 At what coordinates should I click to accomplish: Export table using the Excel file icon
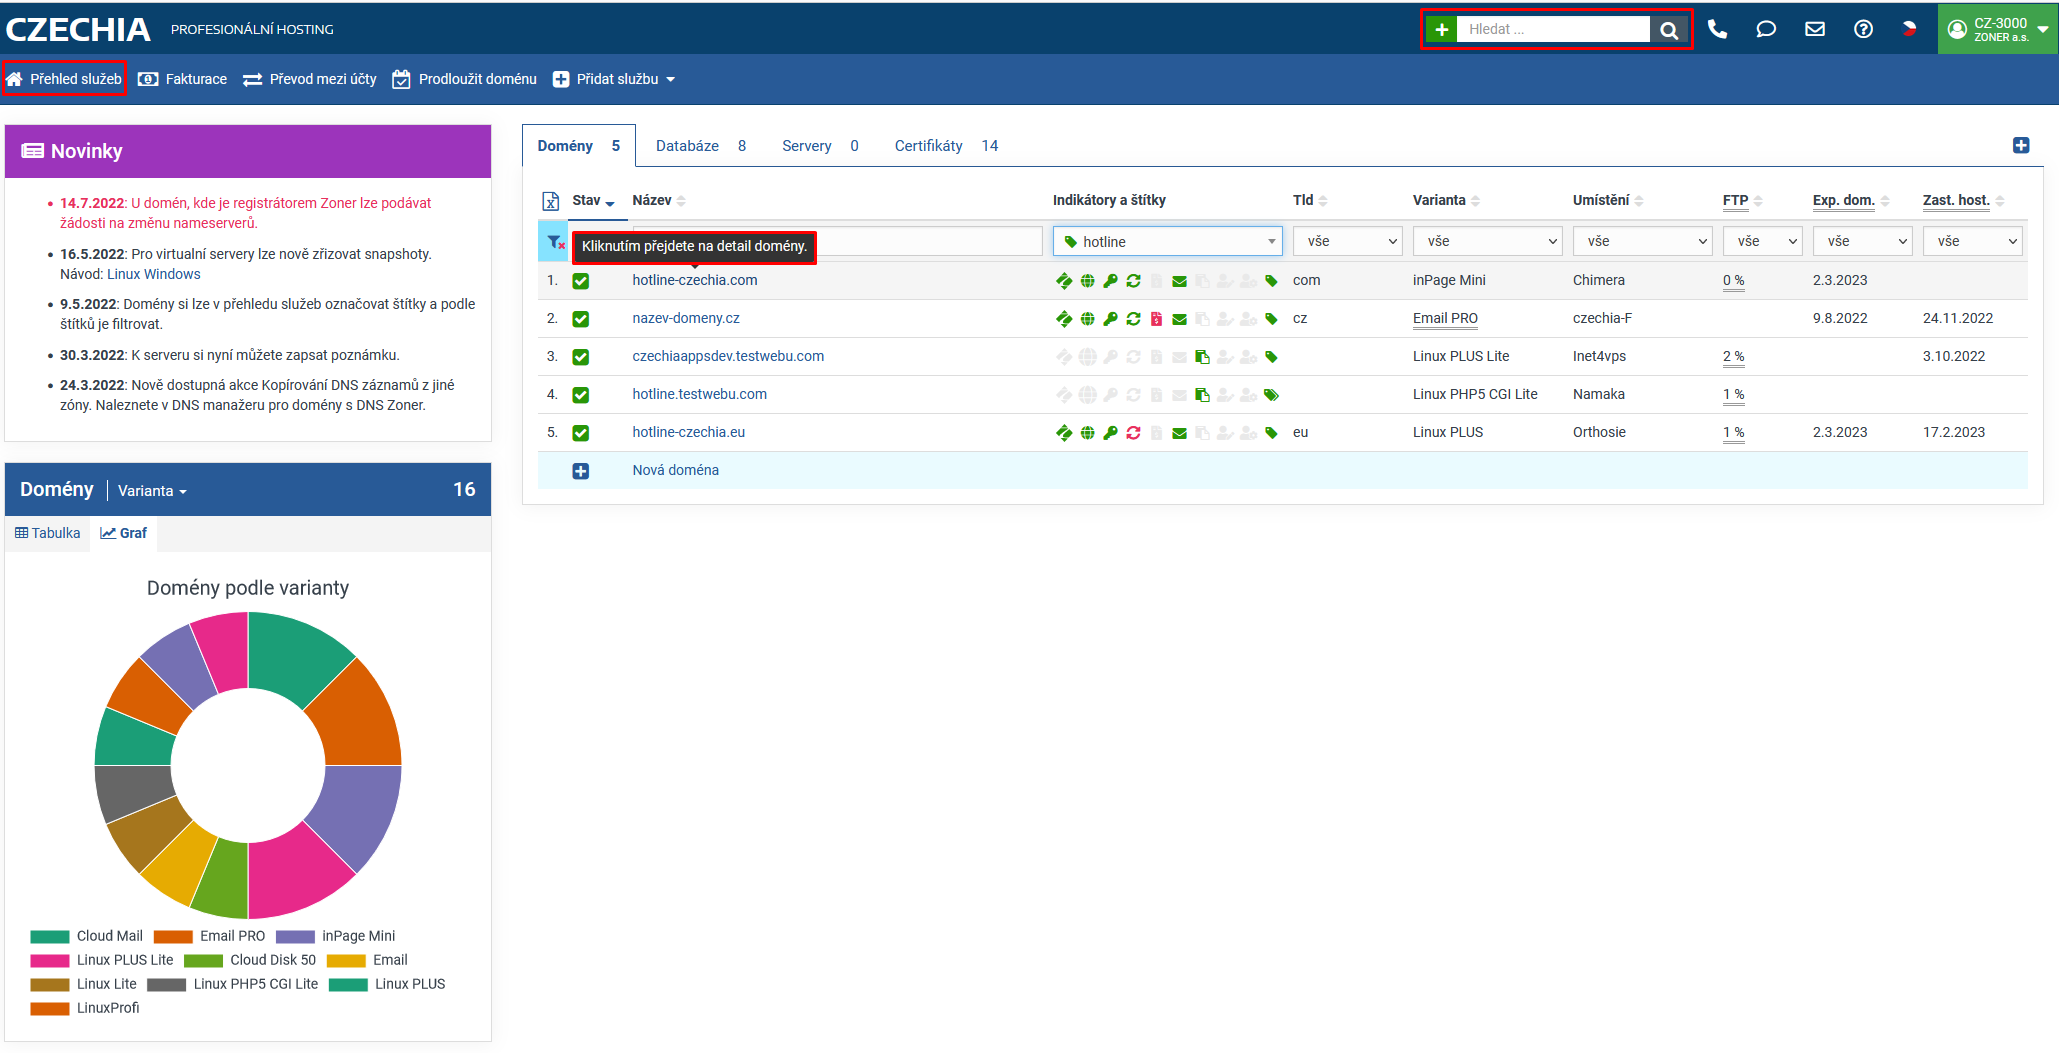click(550, 201)
